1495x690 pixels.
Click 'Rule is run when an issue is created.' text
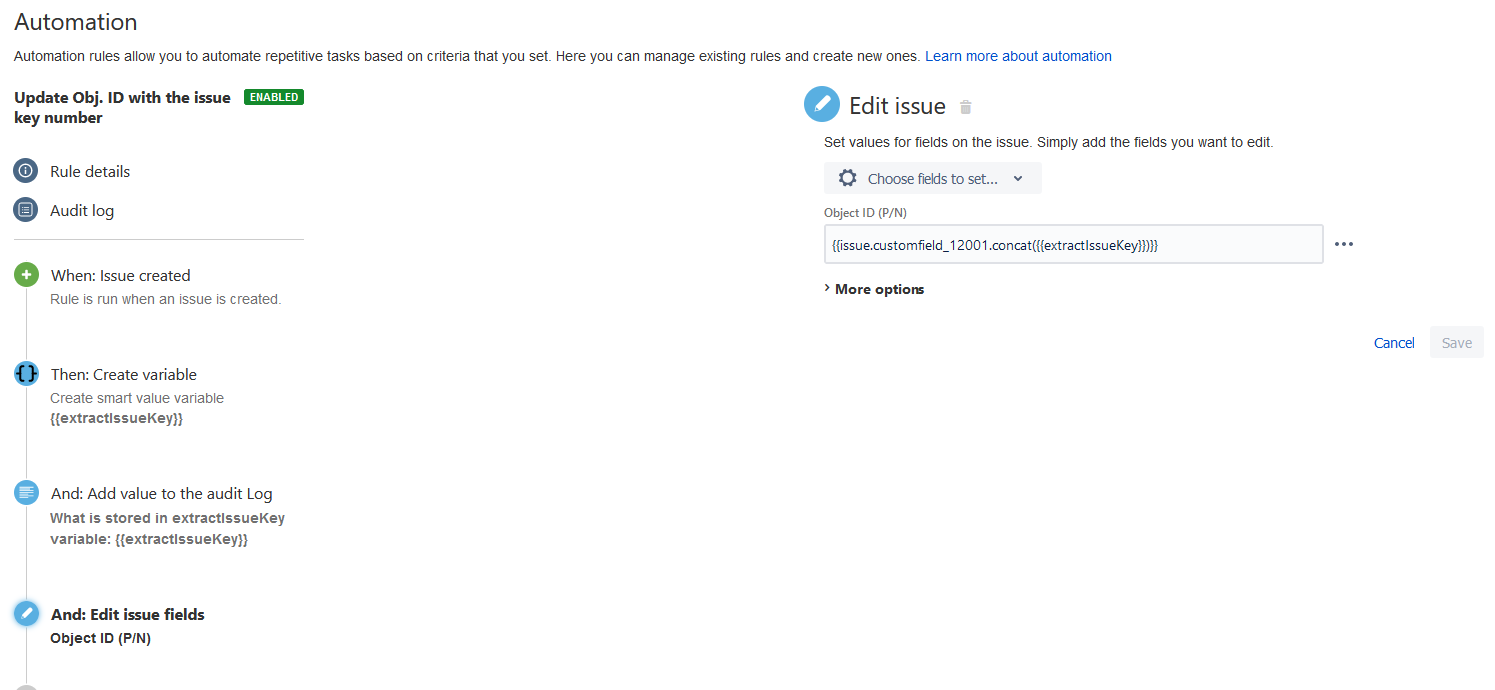pyautogui.click(x=166, y=299)
